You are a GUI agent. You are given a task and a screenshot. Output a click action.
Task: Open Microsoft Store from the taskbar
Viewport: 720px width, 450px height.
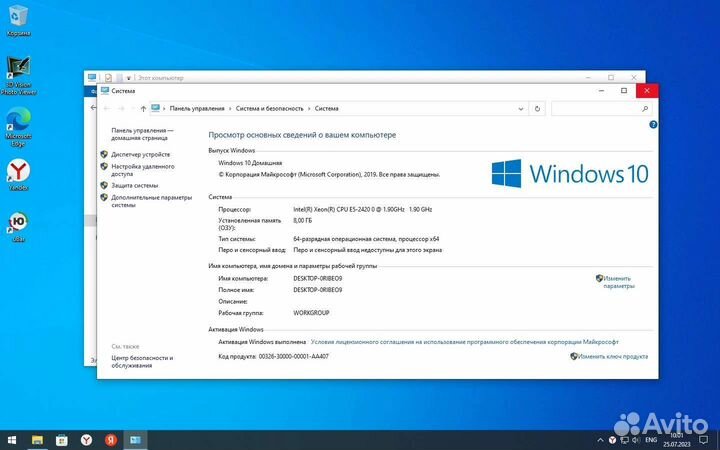tap(61, 439)
